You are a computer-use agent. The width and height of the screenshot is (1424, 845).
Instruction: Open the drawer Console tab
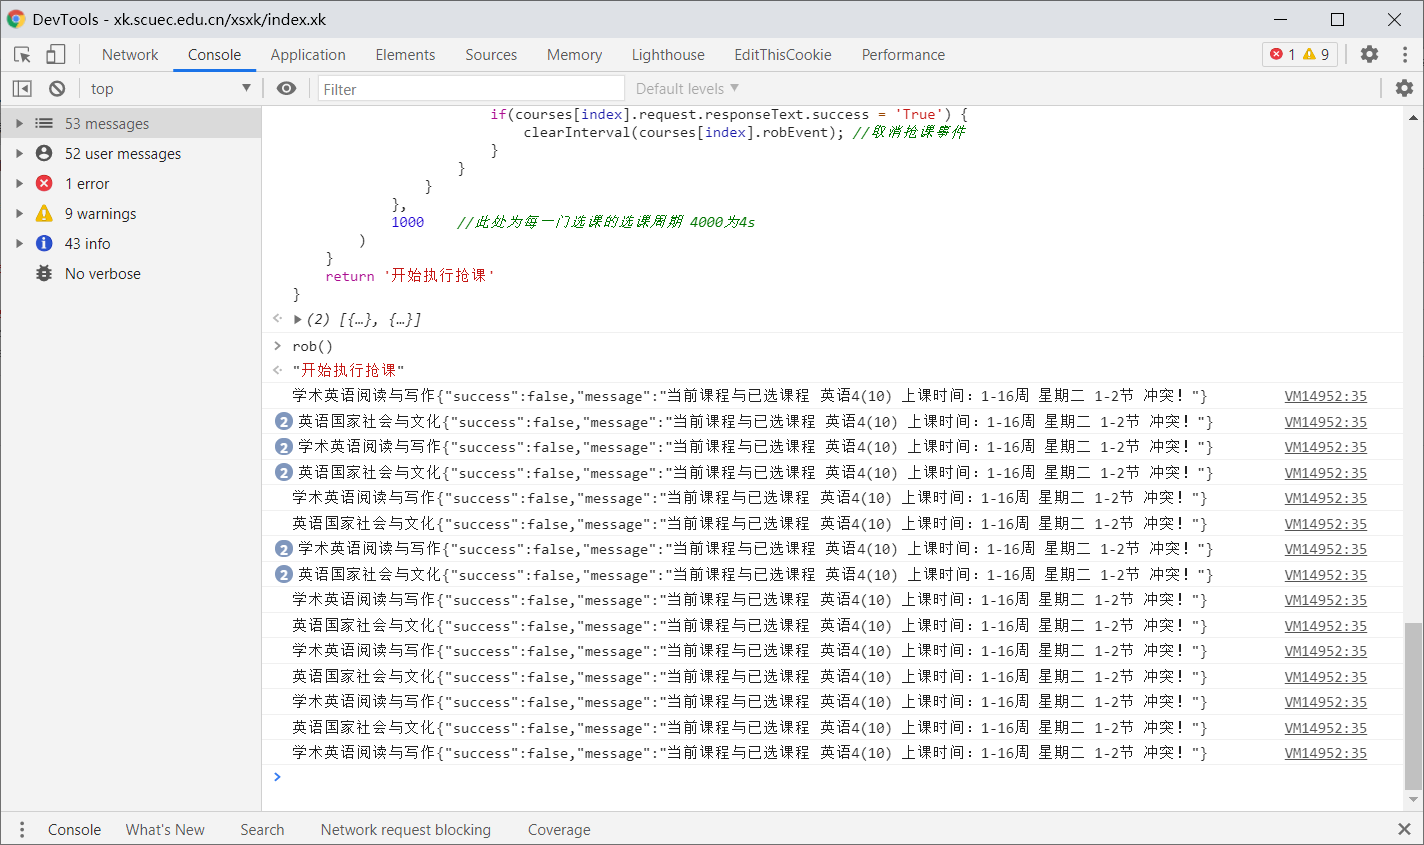[x=74, y=830]
